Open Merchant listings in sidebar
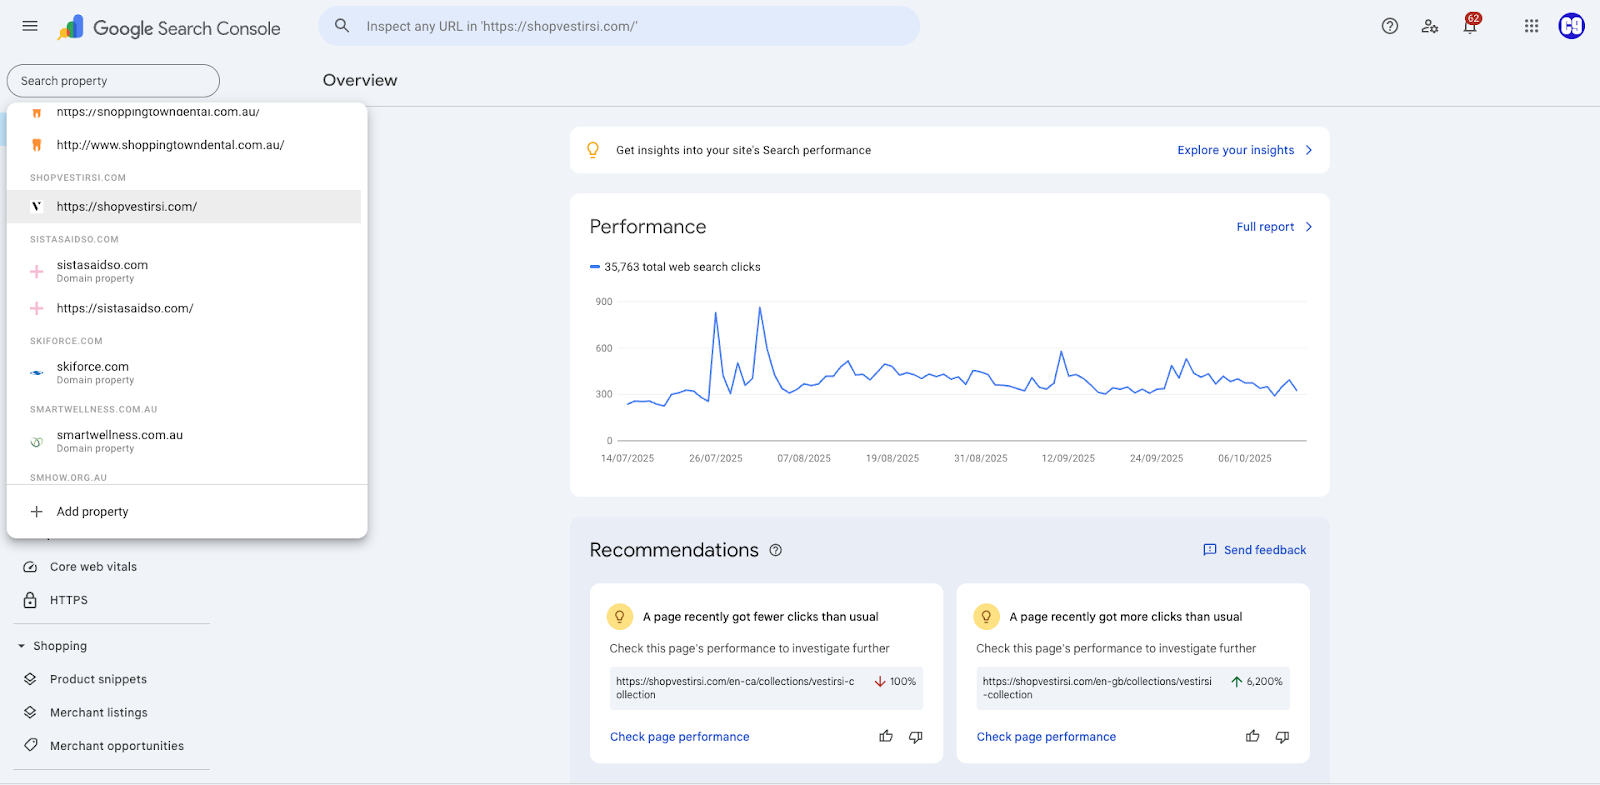 point(98,713)
